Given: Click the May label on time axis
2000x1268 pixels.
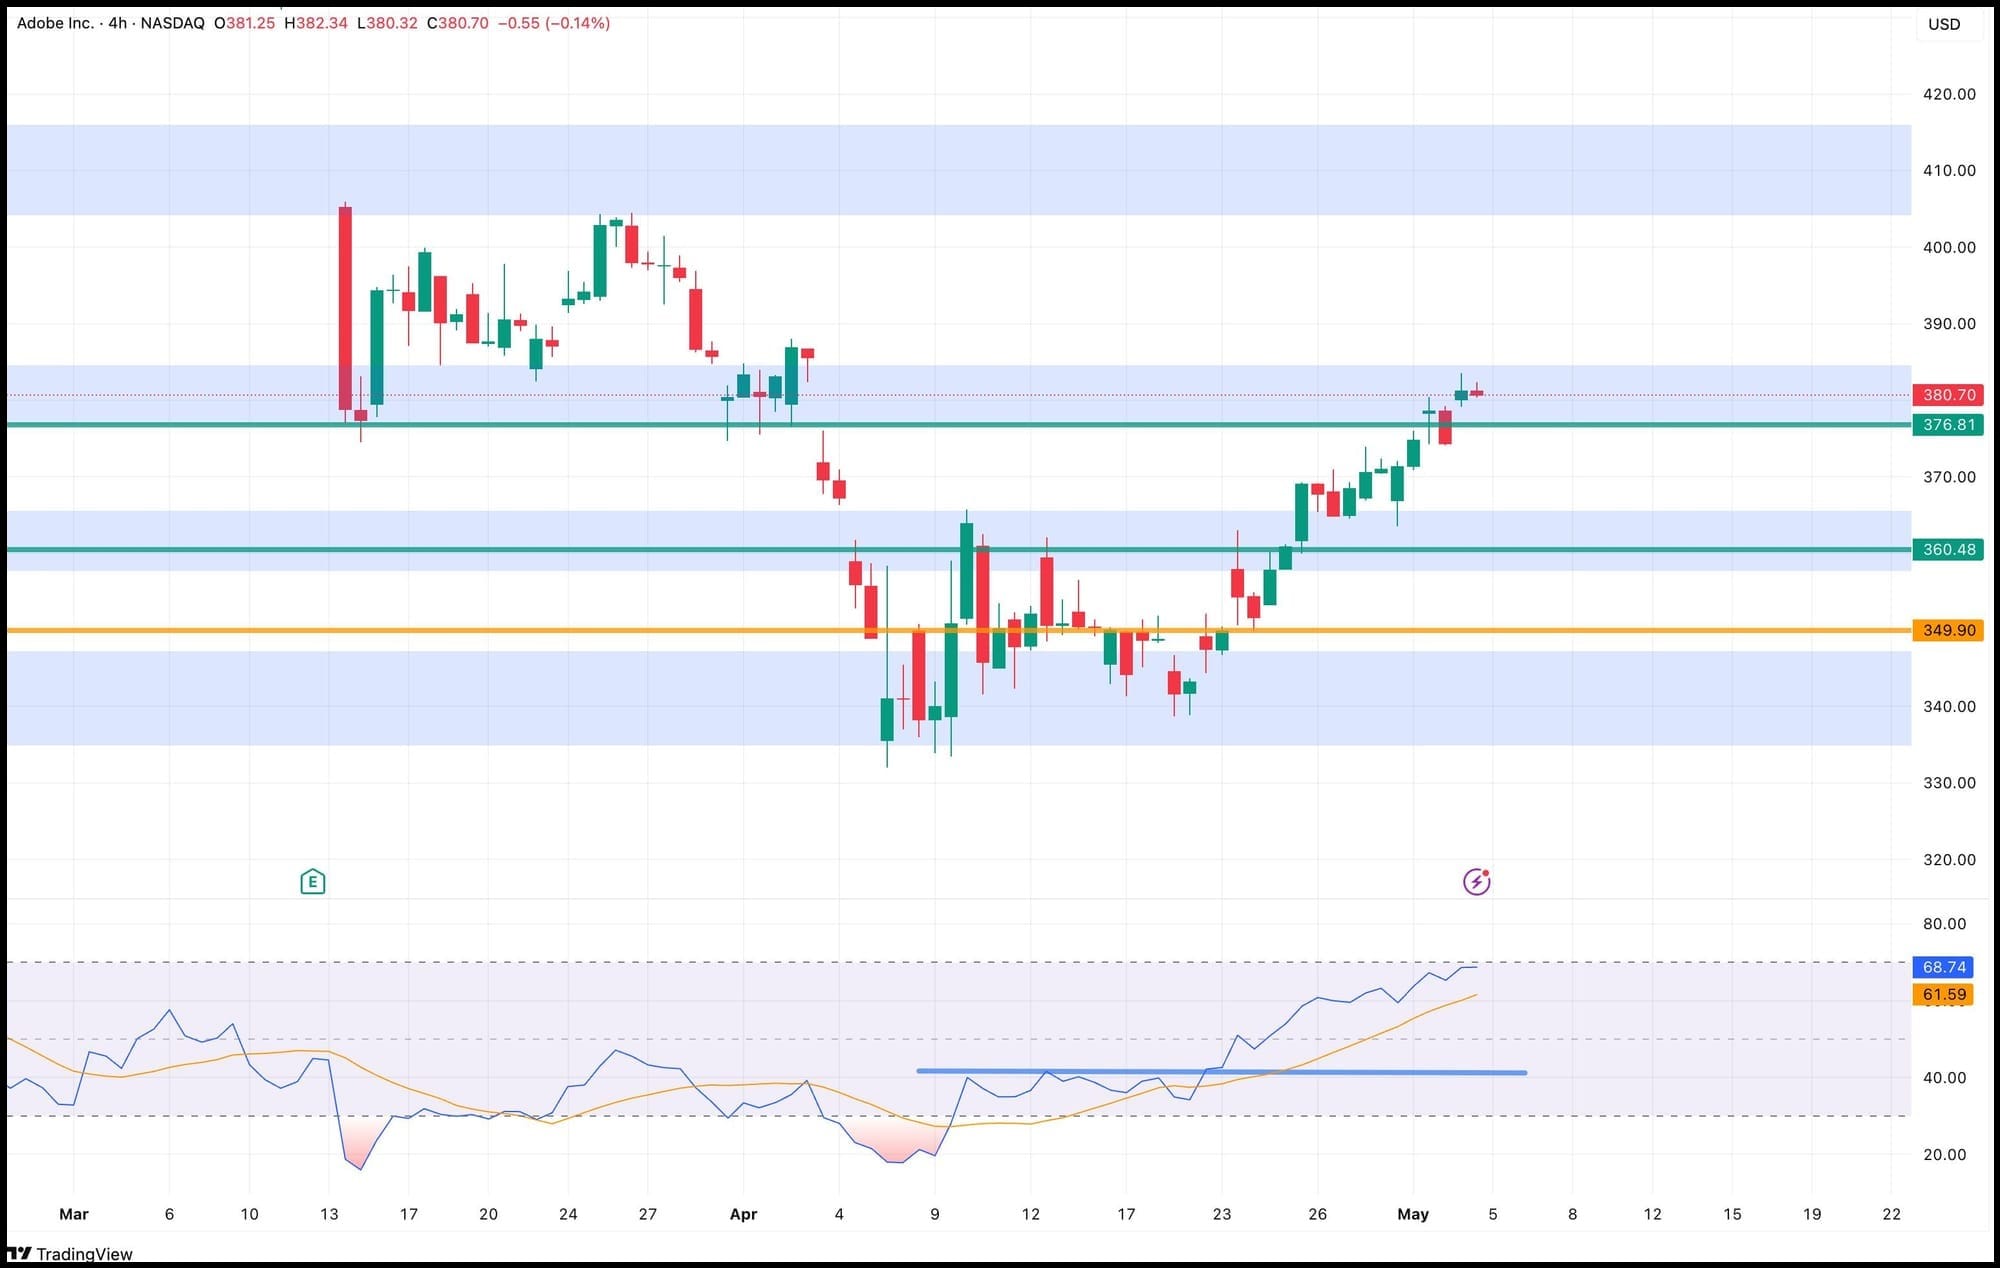Looking at the screenshot, I should 1412,1214.
